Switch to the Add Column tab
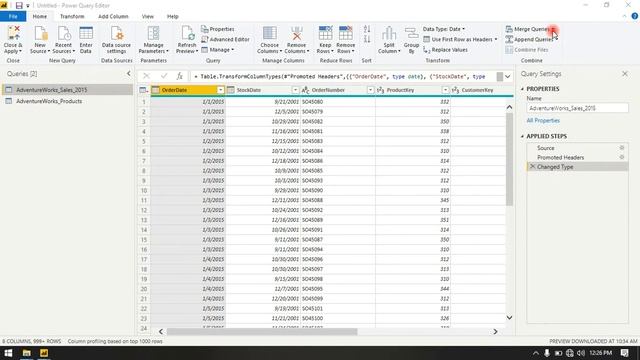Image resolution: width=640 pixels, height=360 pixels. tap(113, 16)
